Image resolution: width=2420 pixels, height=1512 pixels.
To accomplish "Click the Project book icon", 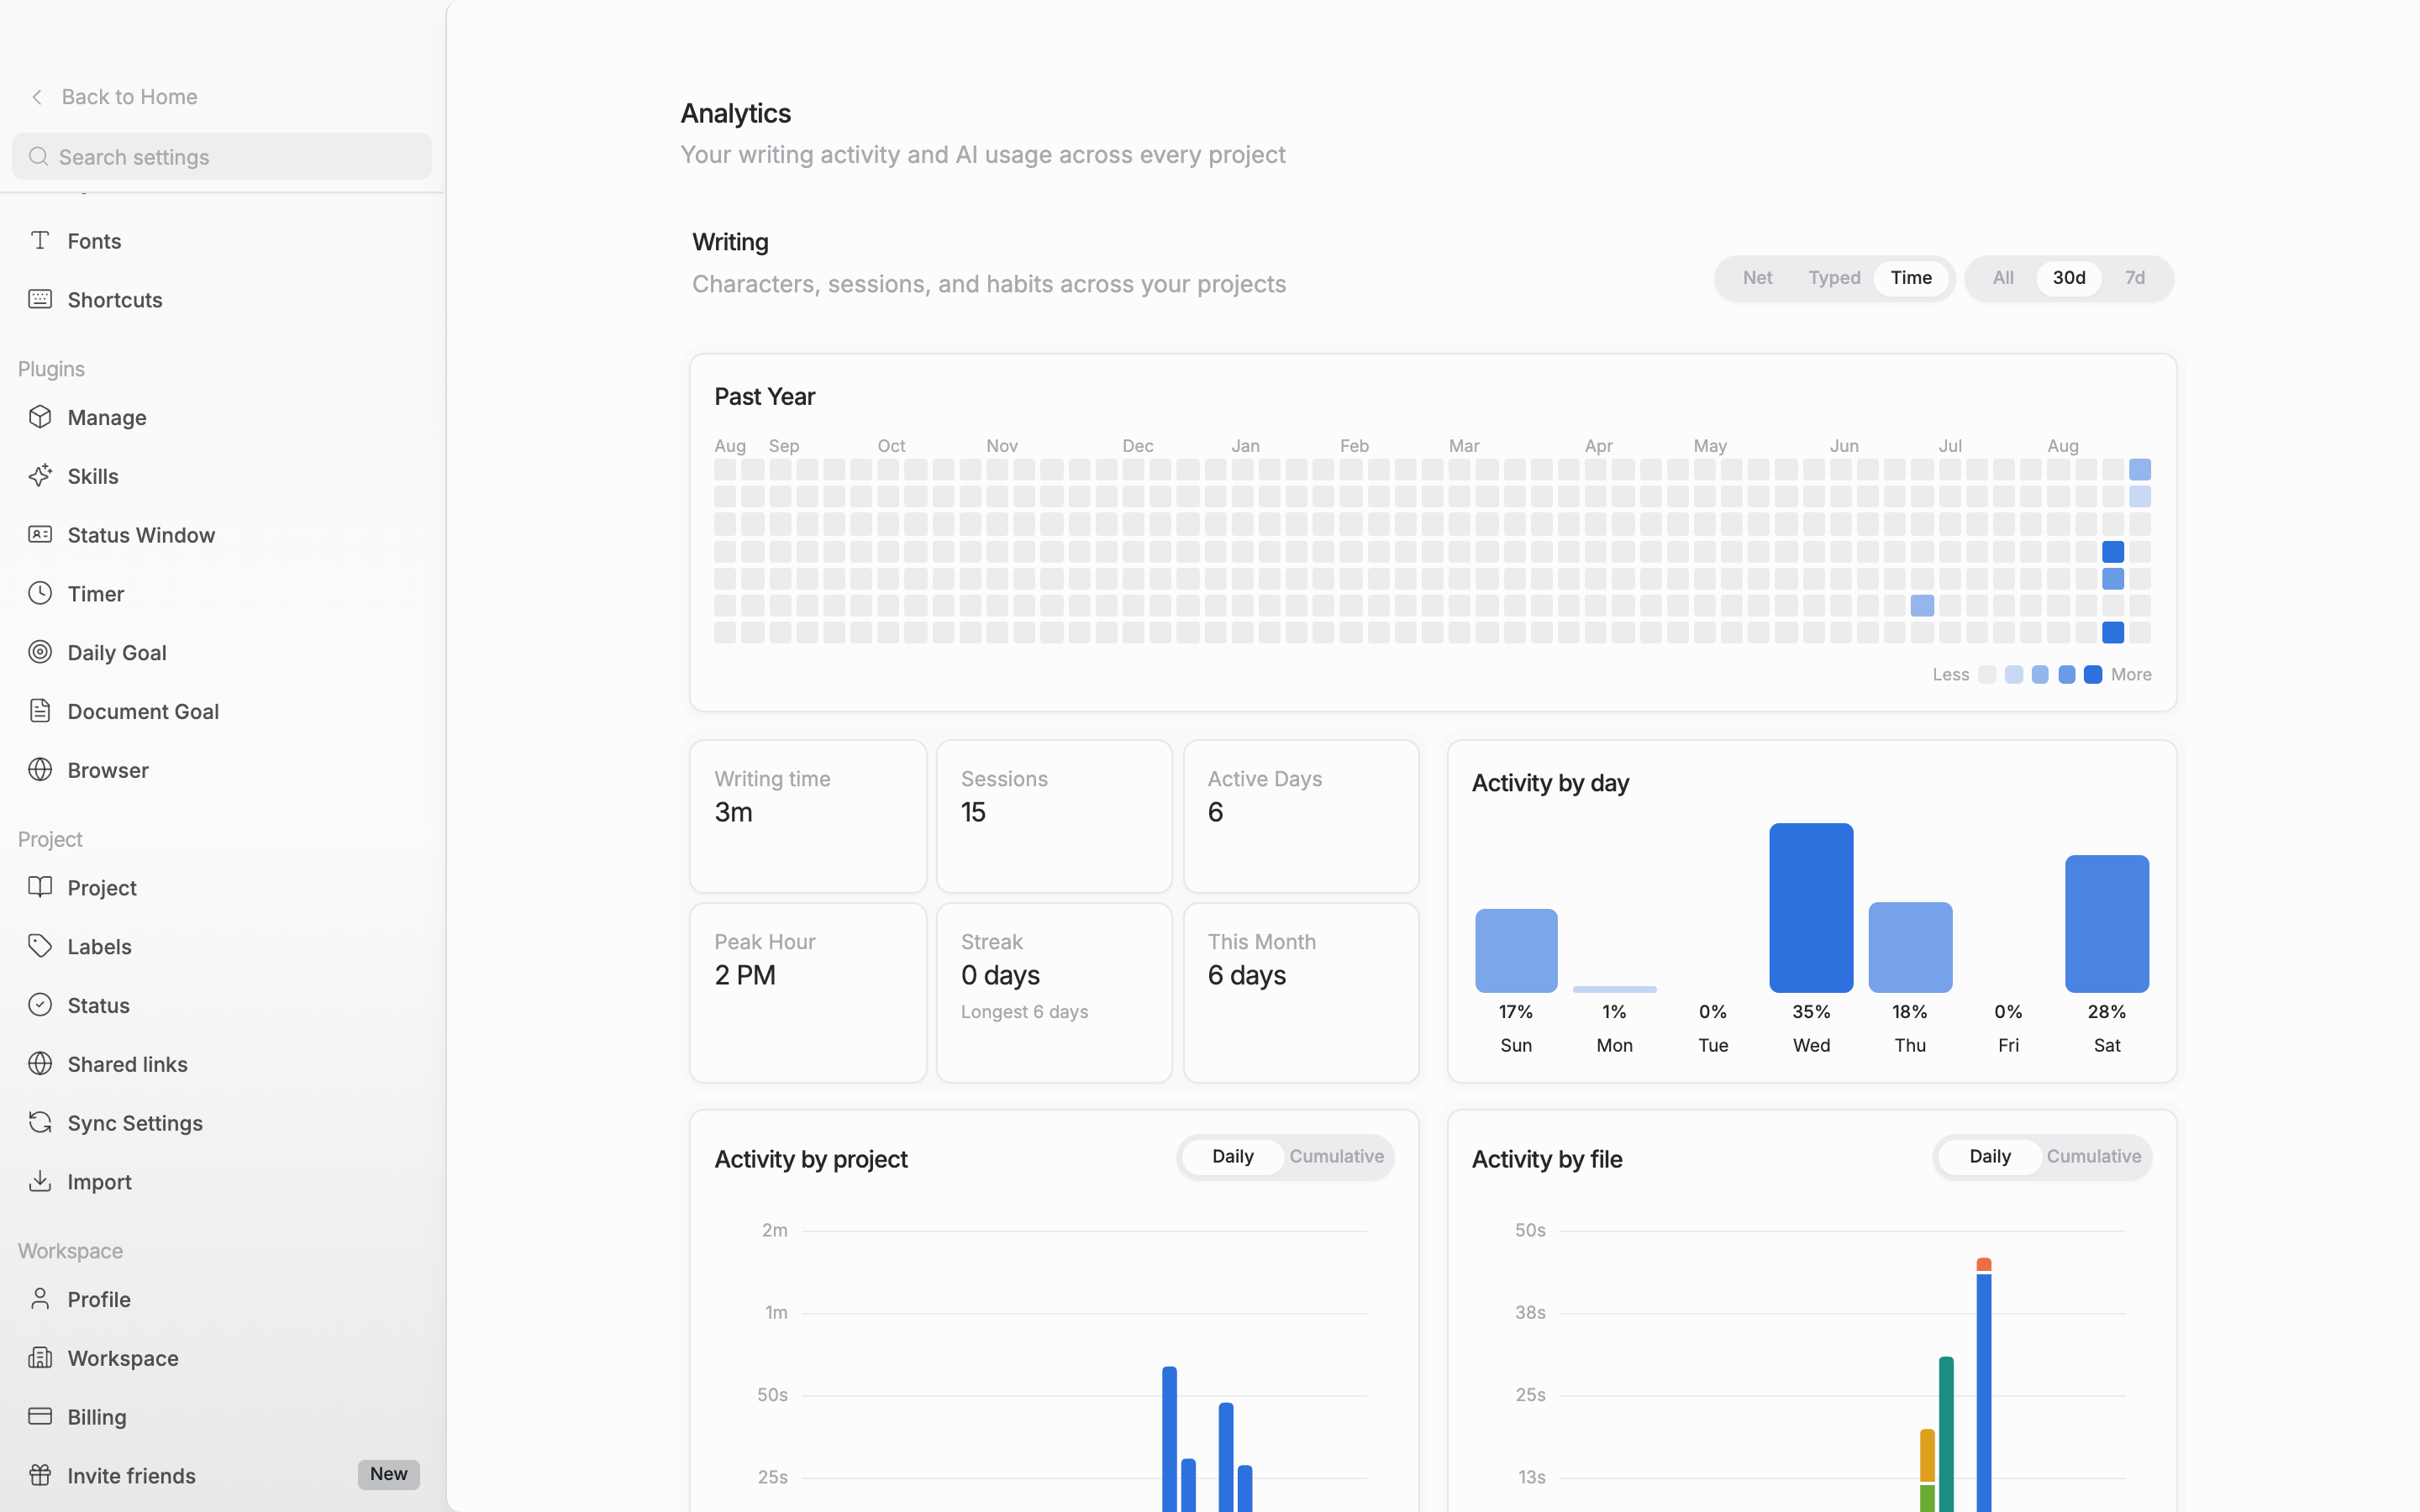I will click(x=40, y=887).
